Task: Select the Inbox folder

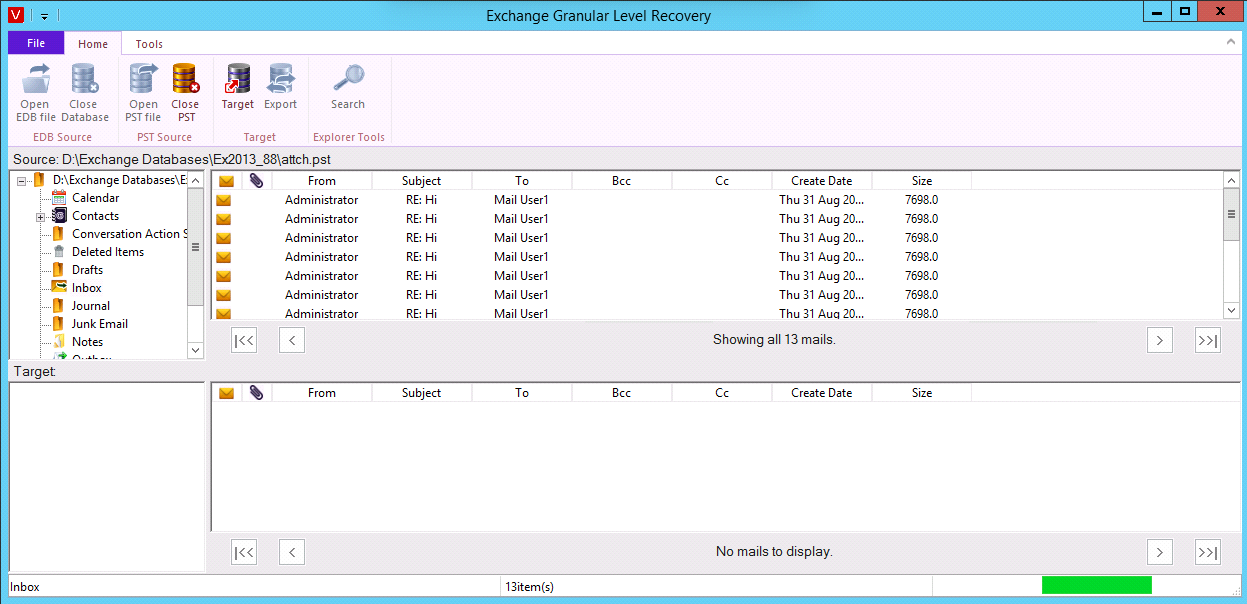Action: click(87, 288)
